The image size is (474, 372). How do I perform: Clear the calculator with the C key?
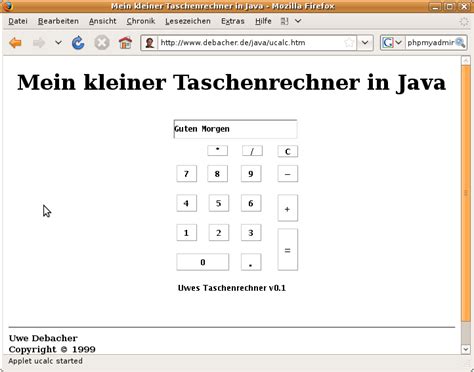(x=288, y=152)
